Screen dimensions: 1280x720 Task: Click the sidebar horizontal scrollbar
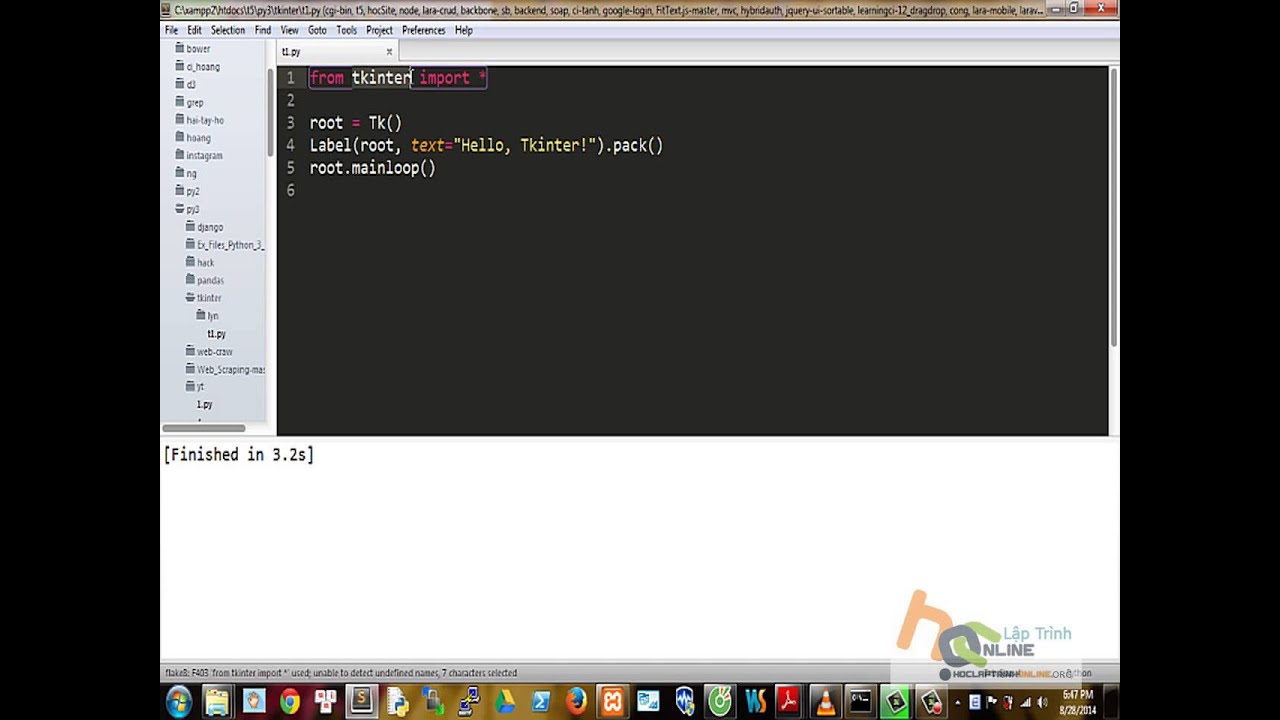click(204, 428)
